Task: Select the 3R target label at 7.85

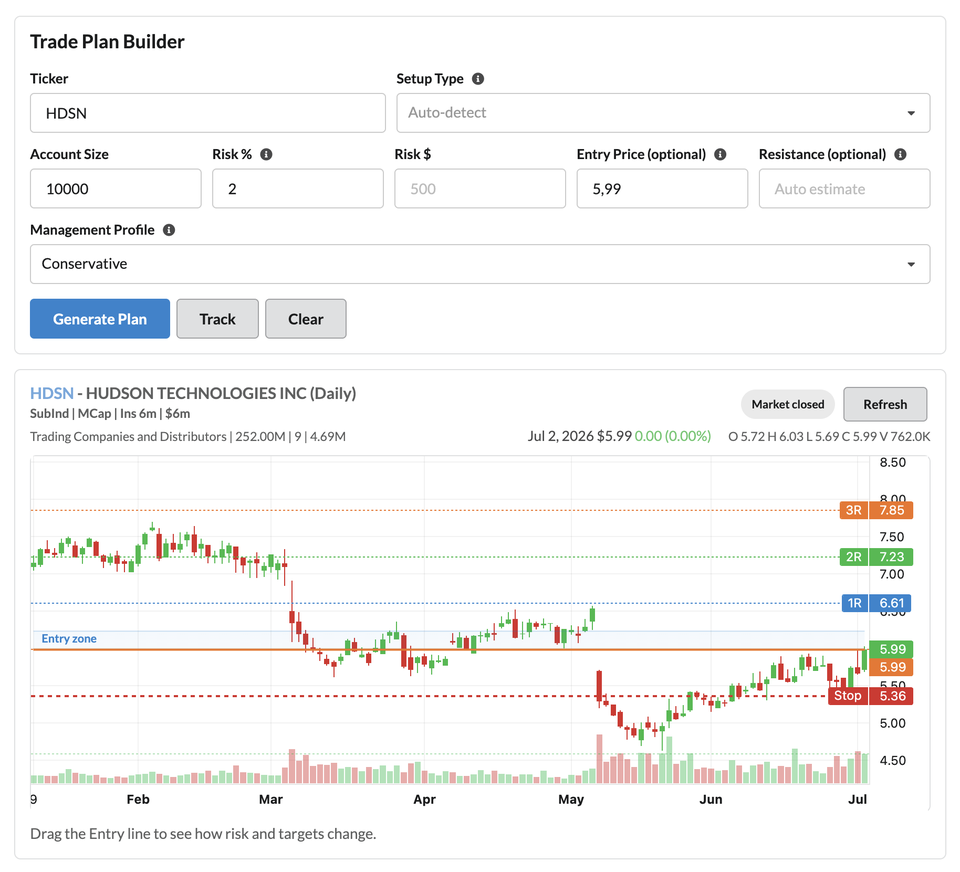Action: tap(876, 510)
